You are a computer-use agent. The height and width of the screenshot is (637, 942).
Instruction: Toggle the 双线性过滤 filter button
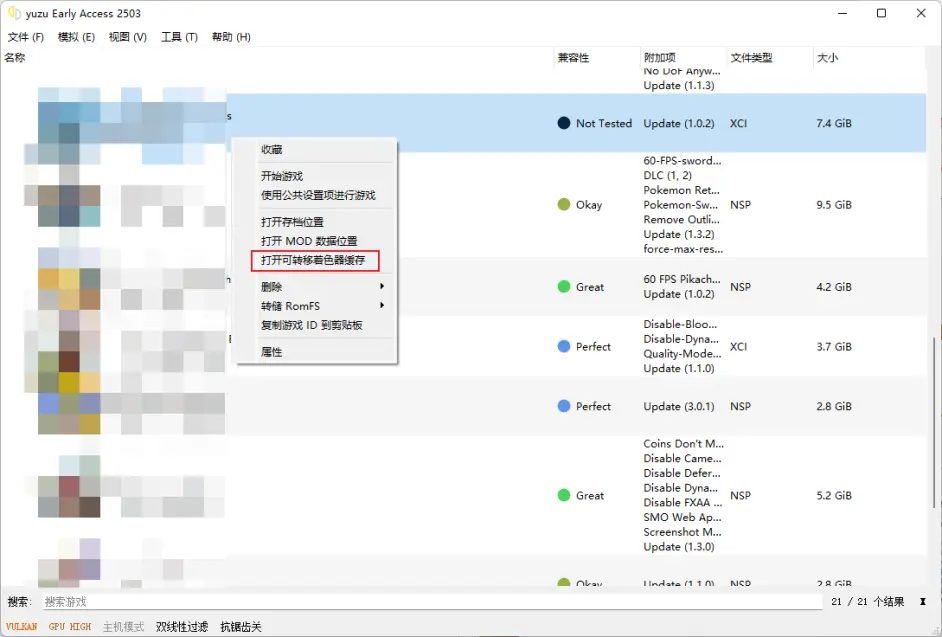(182, 627)
